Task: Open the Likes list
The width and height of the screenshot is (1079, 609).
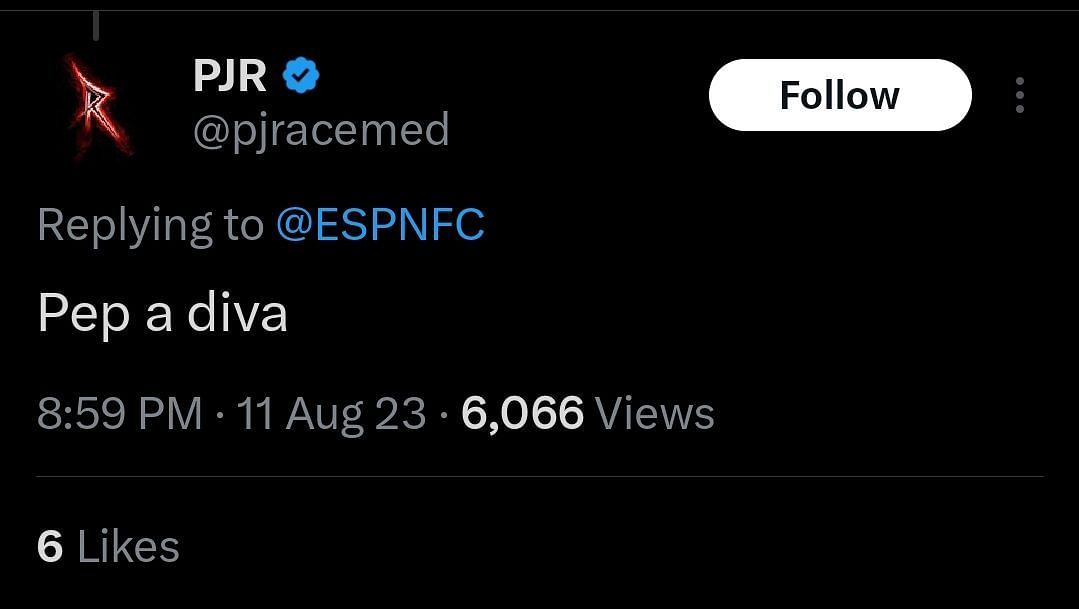Action: [x=128, y=547]
